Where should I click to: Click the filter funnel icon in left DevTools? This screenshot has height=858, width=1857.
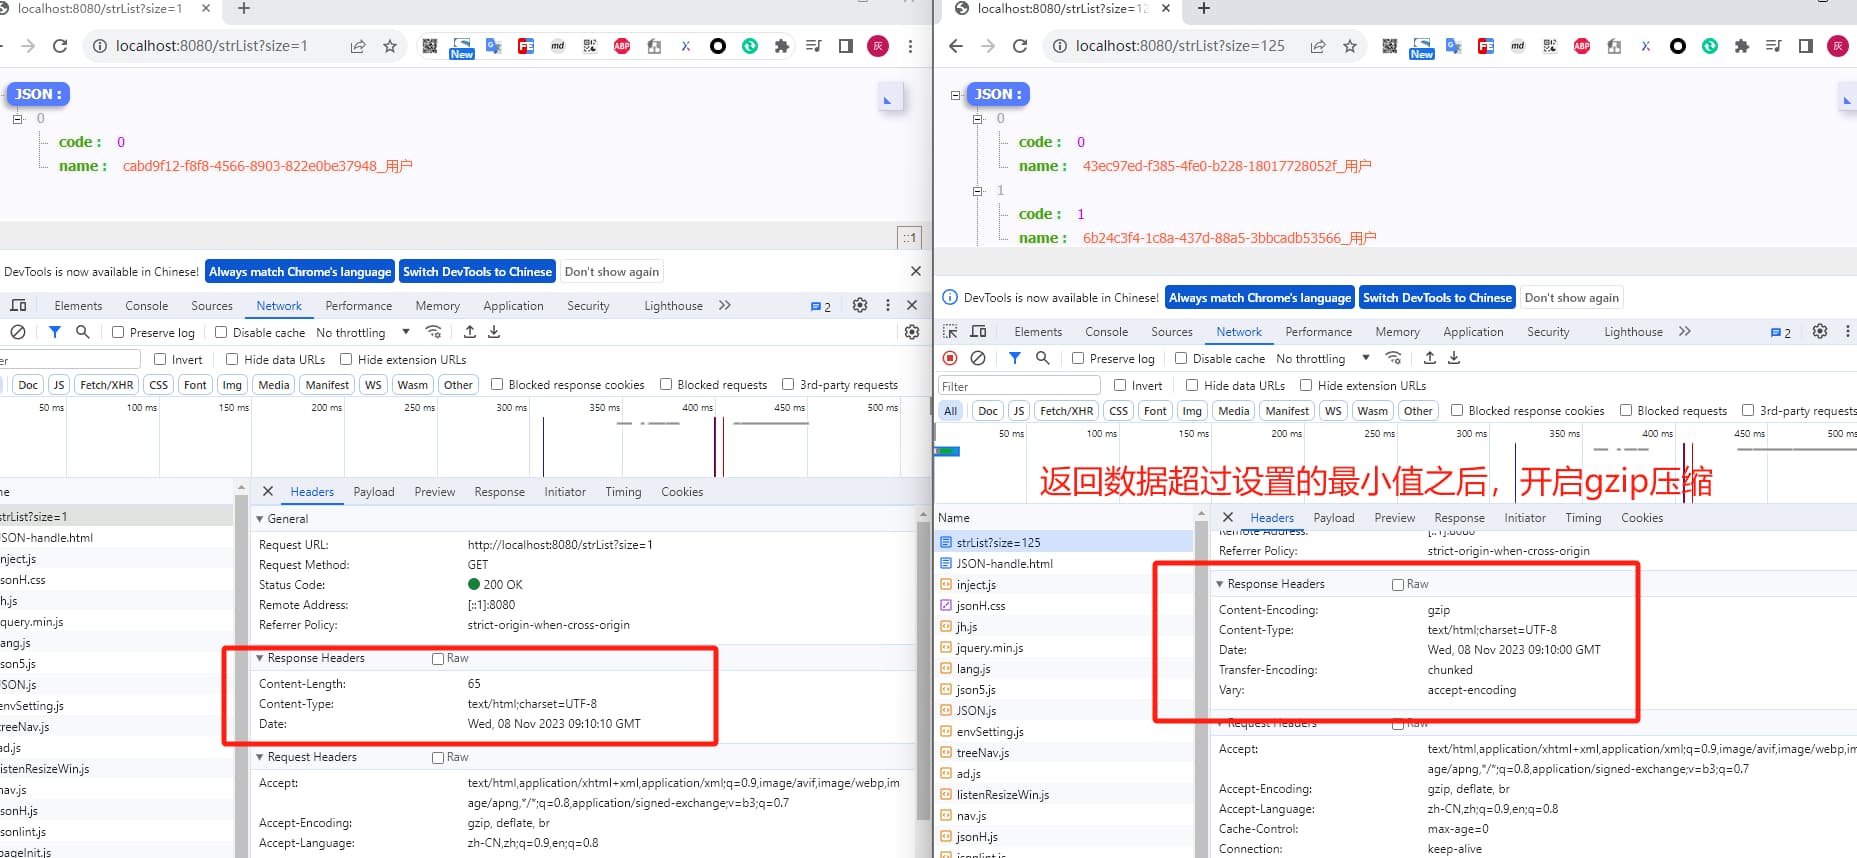point(55,332)
